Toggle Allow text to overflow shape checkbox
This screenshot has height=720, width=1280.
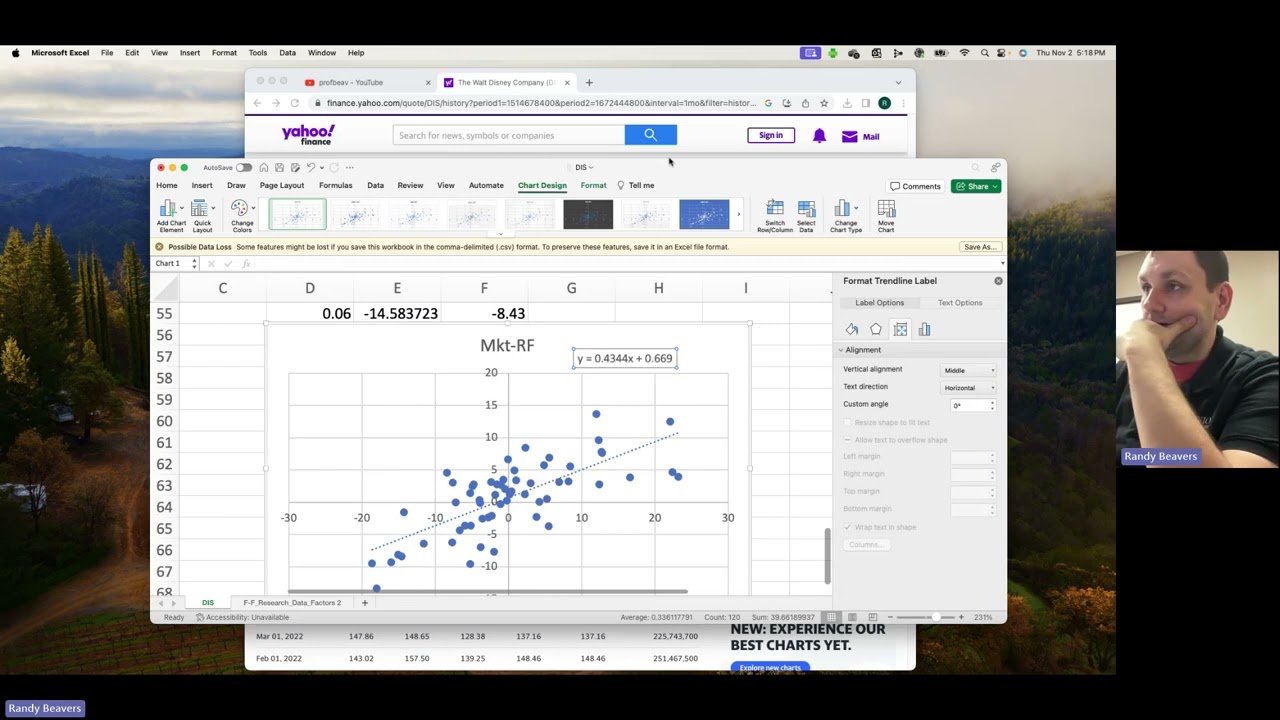(x=848, y=440)
